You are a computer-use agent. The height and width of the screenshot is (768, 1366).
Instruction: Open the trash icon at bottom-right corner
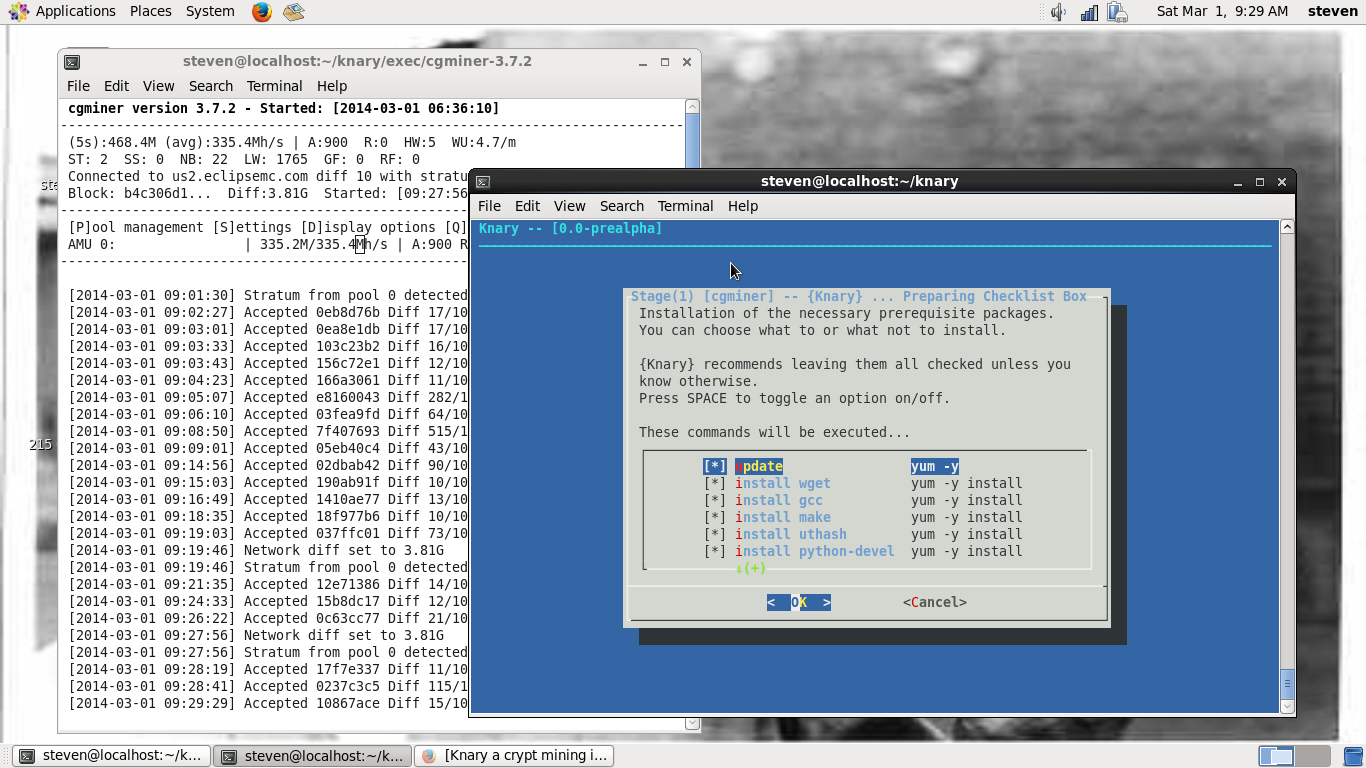[1350, 755]
